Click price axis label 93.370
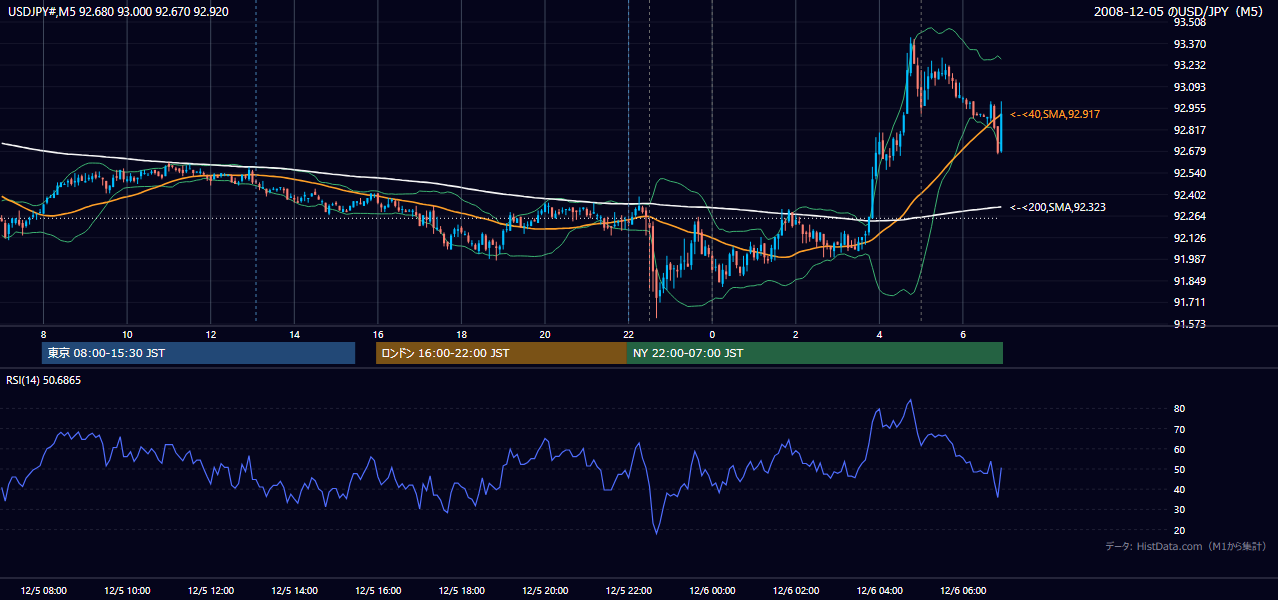The image size is (1278, 600). tap(1189, 44)
